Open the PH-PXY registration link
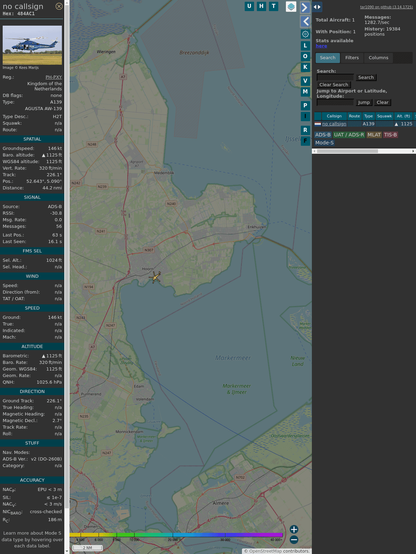Viewport: 416px width, 554px height. point(53,77)
